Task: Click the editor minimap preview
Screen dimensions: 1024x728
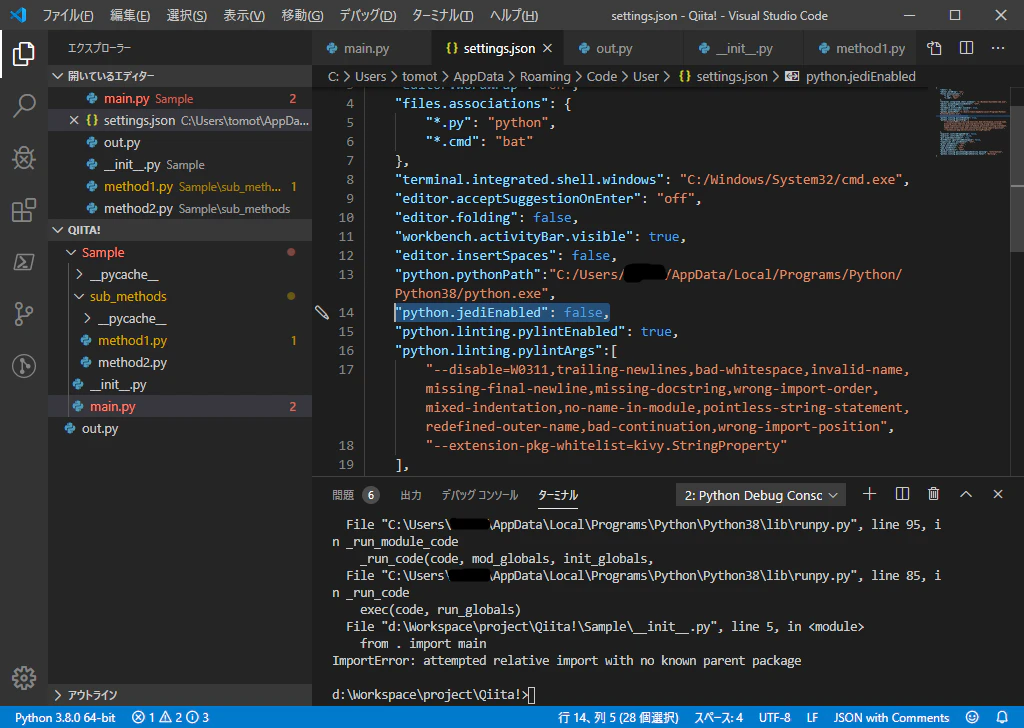Action: [973, 123]
